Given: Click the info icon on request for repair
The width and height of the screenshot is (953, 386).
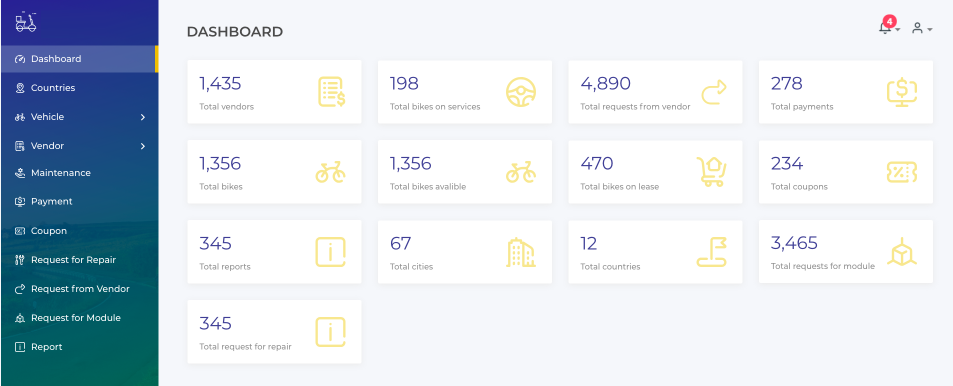Looking at the screenshot, I should pos(331,333).
